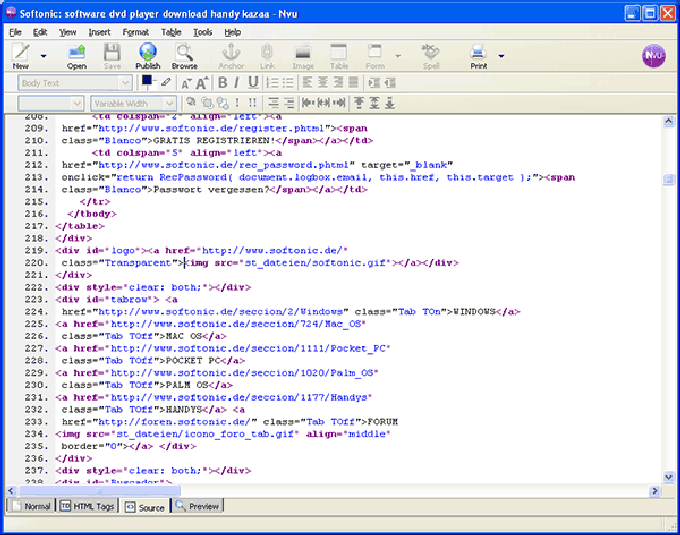Click the Spell check icon

pos(431,55)
